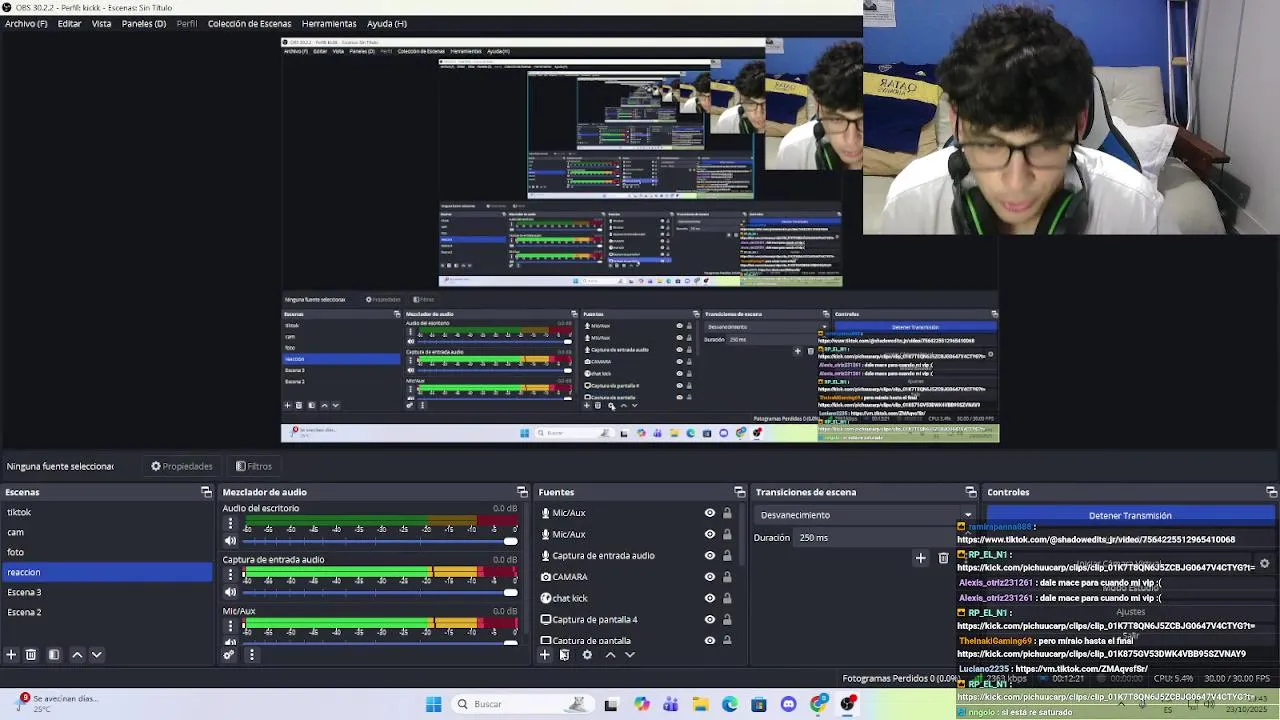Open the Ayuda (H) menu
Screen dimensions: 1280x720
(386, 23)
